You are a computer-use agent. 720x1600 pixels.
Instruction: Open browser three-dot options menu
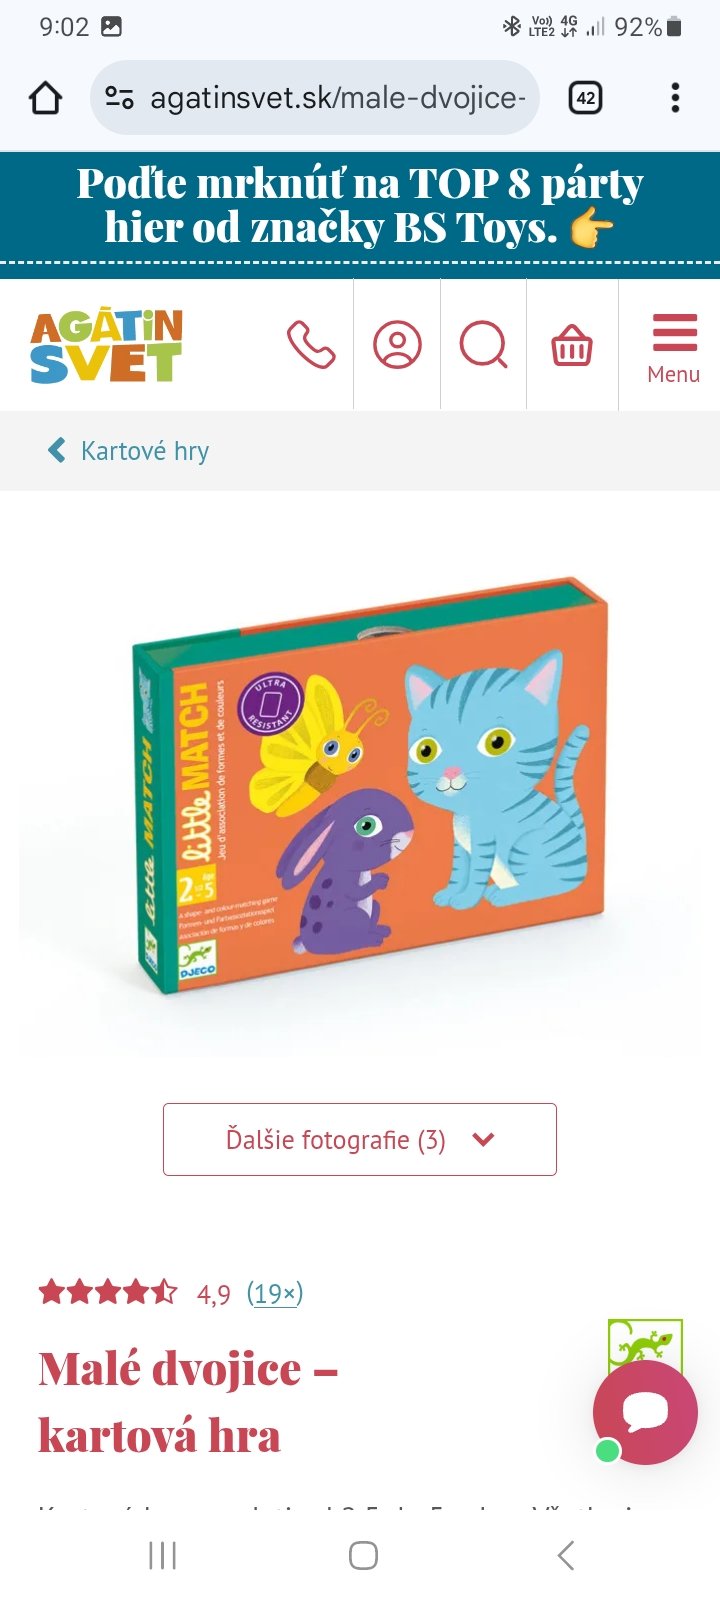[x=676, y=98]
